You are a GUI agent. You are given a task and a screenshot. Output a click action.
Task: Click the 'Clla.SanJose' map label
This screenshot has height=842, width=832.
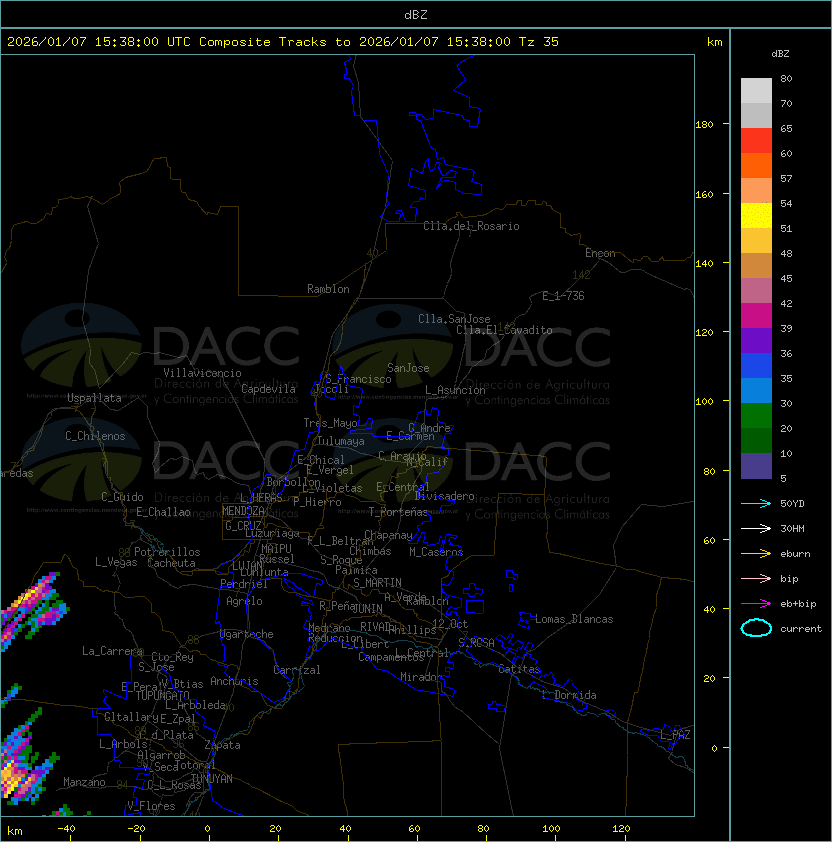454,319
